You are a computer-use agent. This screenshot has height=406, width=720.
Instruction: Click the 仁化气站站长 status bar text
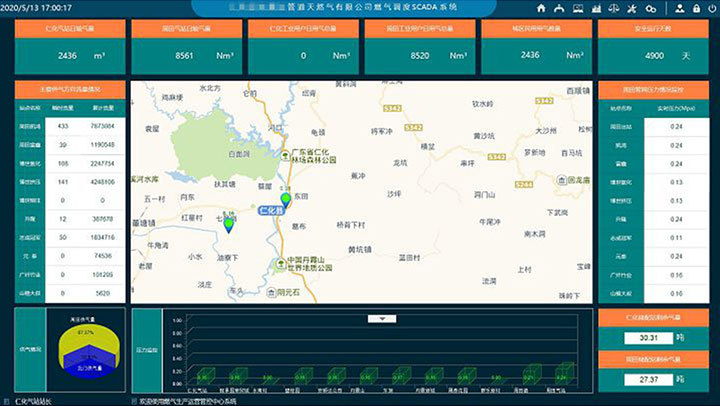[33, 401]
